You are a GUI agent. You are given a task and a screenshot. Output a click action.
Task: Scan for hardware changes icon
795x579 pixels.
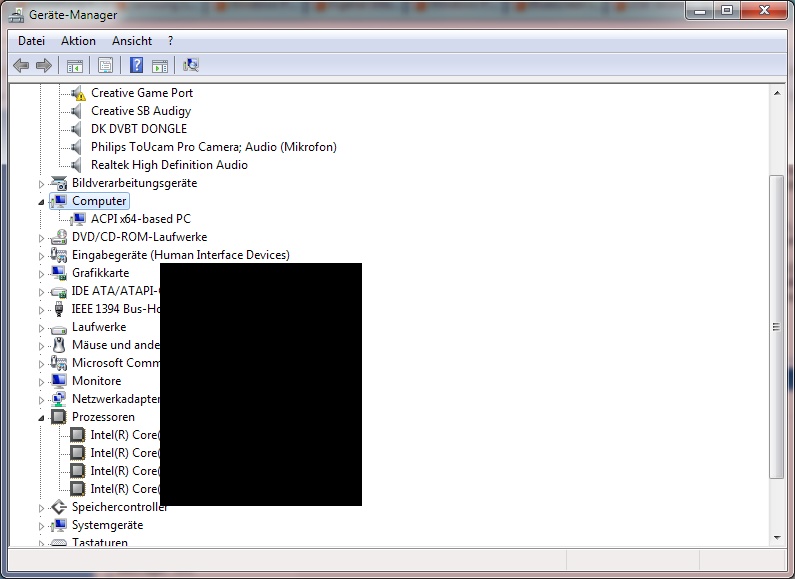[x=191, y=65]
